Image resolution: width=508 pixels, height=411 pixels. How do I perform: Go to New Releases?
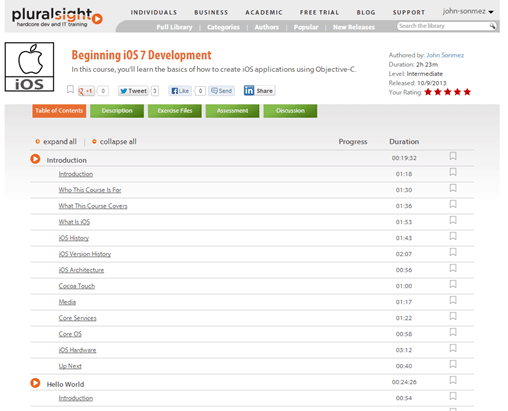coord(354,27)
